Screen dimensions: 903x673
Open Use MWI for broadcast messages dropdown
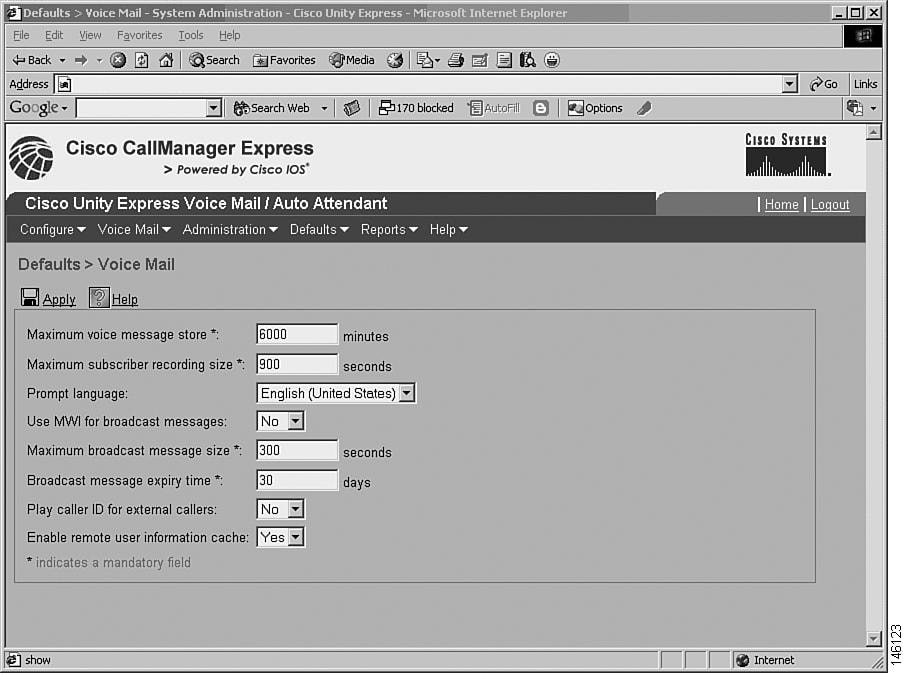(x=295, y=421)
